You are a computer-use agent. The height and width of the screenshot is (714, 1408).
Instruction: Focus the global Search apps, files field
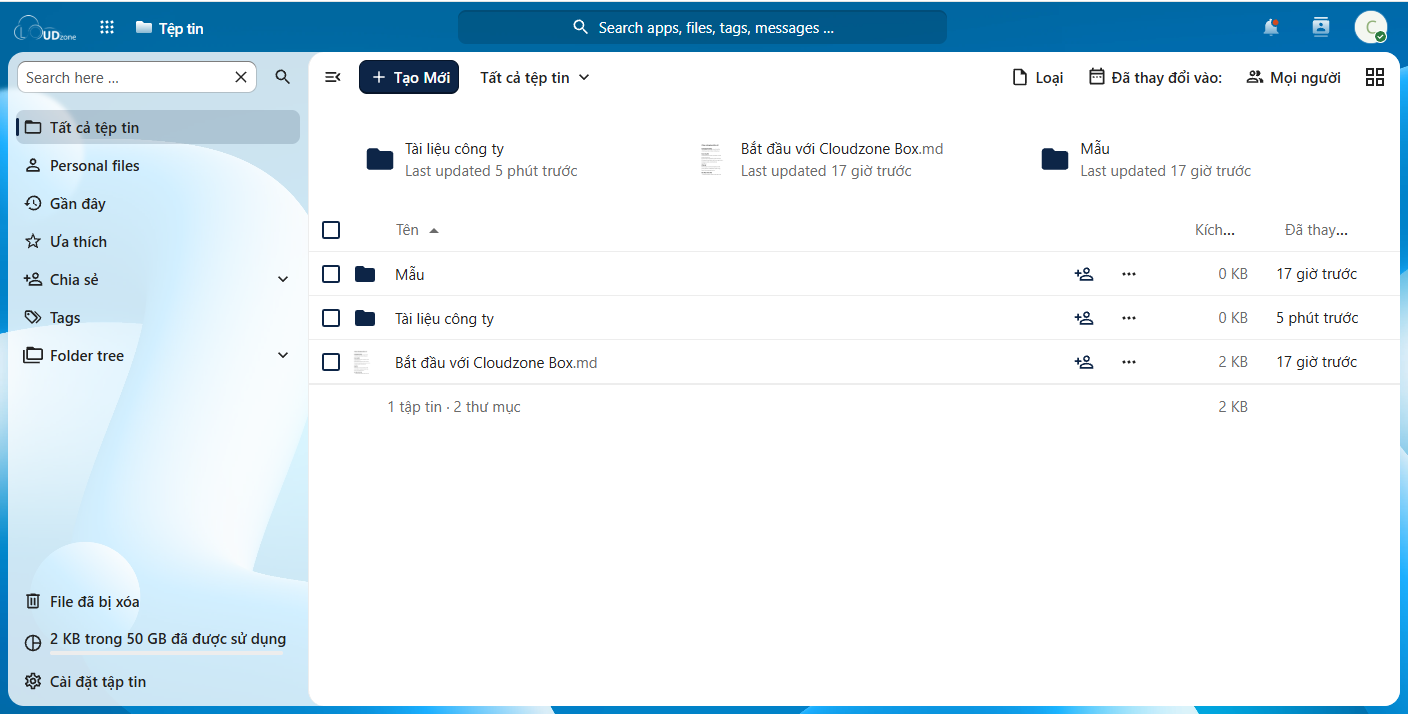(x=702, y=27)
